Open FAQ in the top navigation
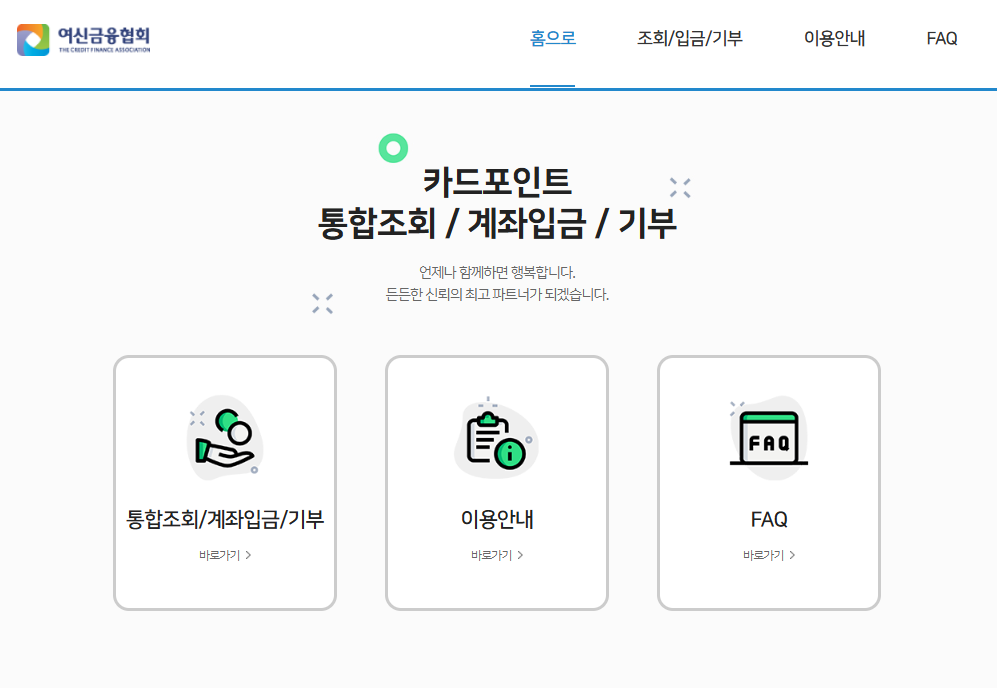This screenshot has height=688, width=997. pos(942,38)
